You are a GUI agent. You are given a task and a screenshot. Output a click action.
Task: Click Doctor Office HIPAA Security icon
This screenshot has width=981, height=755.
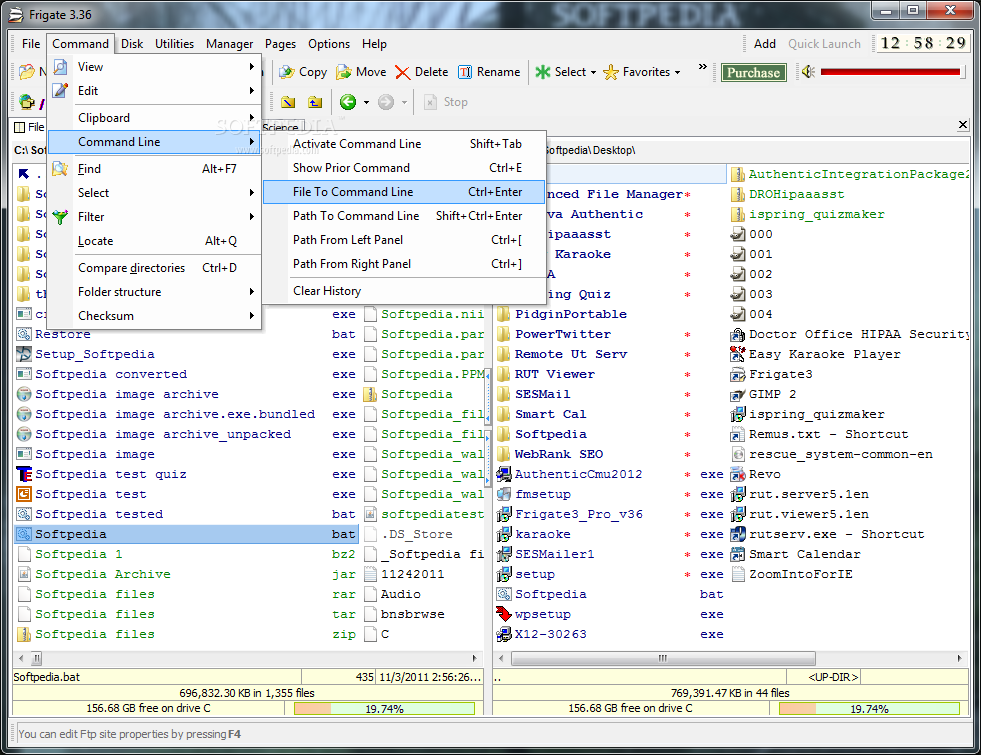[x=738, y=334]
